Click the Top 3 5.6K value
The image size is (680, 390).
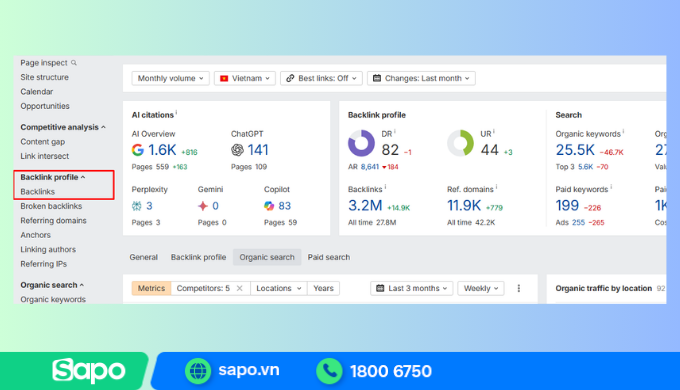585,167
